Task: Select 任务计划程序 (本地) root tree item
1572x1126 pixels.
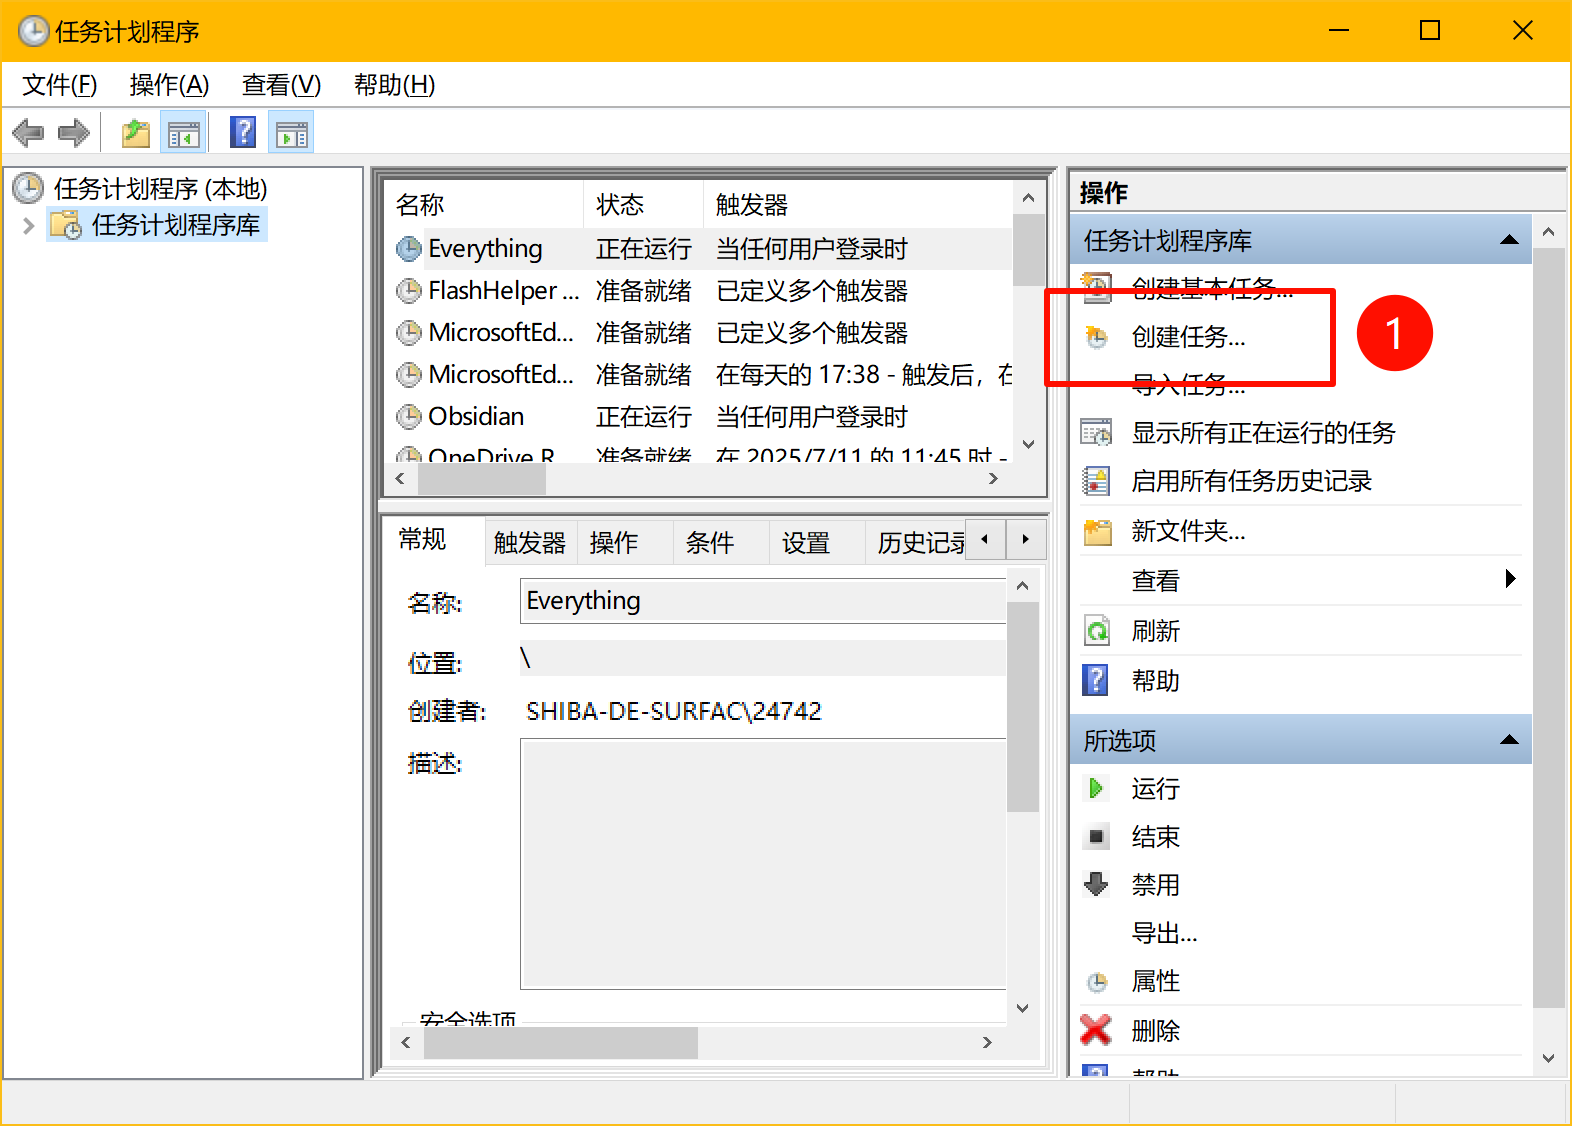Action: [x=161, y=188]
